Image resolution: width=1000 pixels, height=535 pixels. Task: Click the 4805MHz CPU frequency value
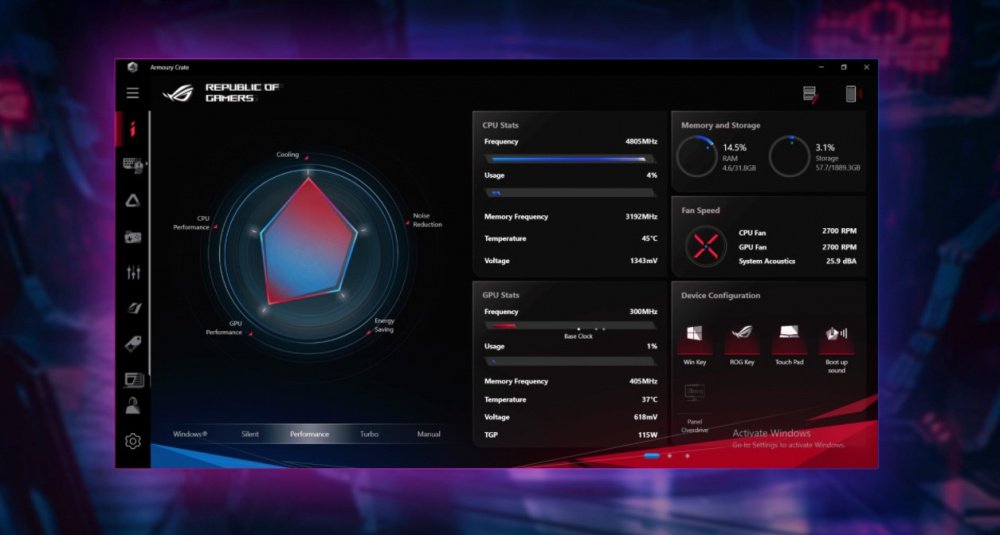coord(641,142)
